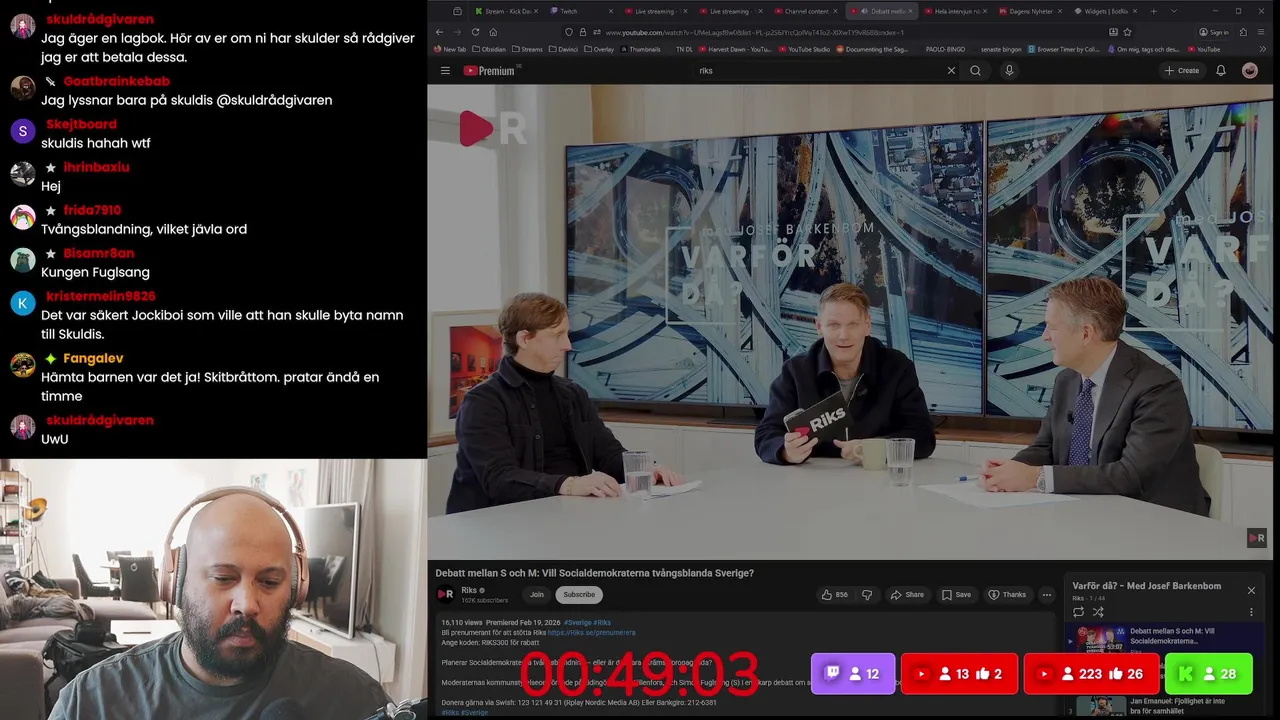1280x720 pixels.
Task: Close the Varför då? playlist panel
Action: click(x=1251, y=590)
